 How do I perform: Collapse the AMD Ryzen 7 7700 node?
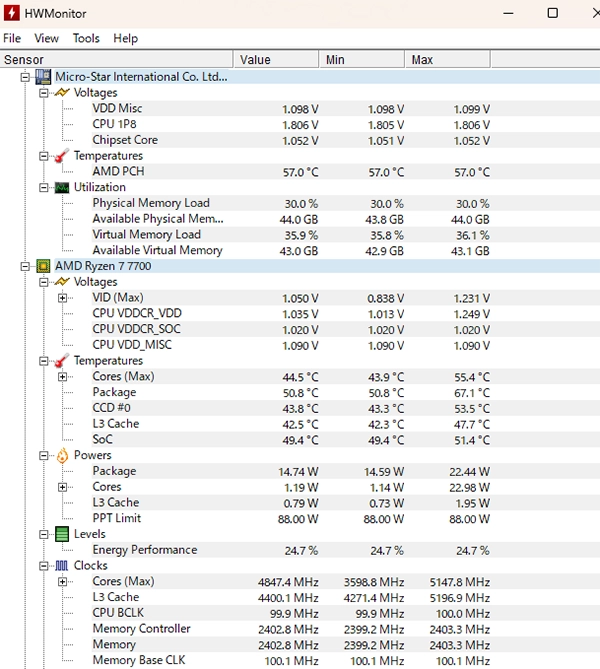coord(26,266)
